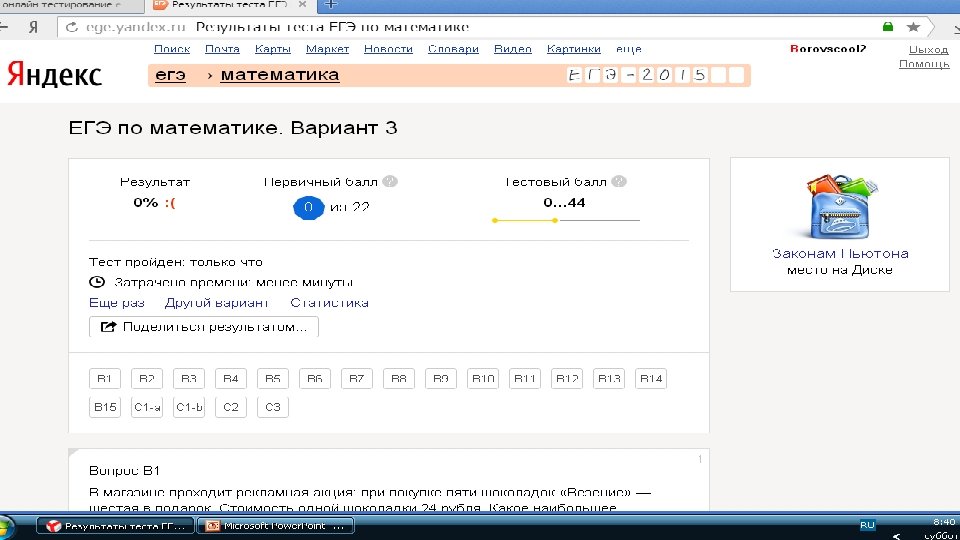Viewport: 960px width, 540px height.
Task: Choose the 'Другой вариант' link
Action: click(x=217, y=302)
